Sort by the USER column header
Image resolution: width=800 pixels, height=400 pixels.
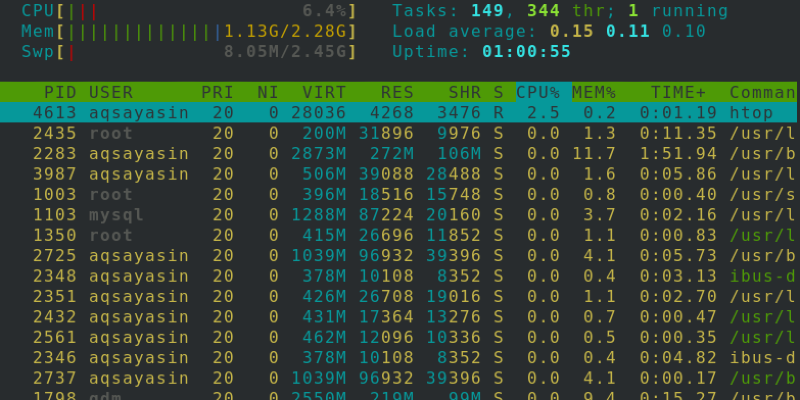click(x=111, y=92)
